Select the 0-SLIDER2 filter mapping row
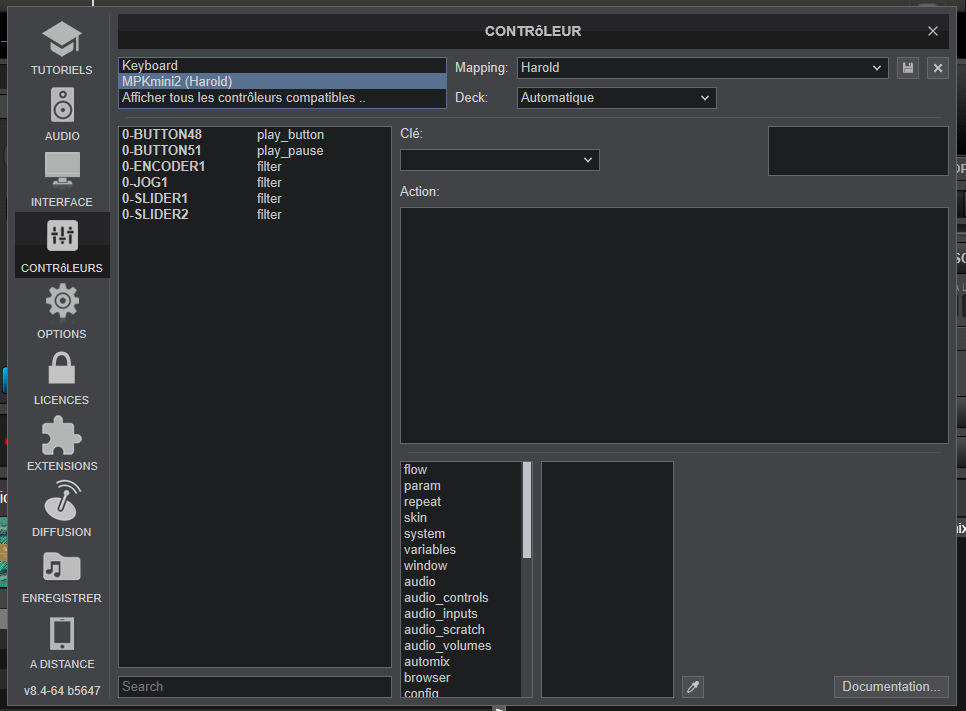Viewport: 966px width, 711px height. coord(254,214)
